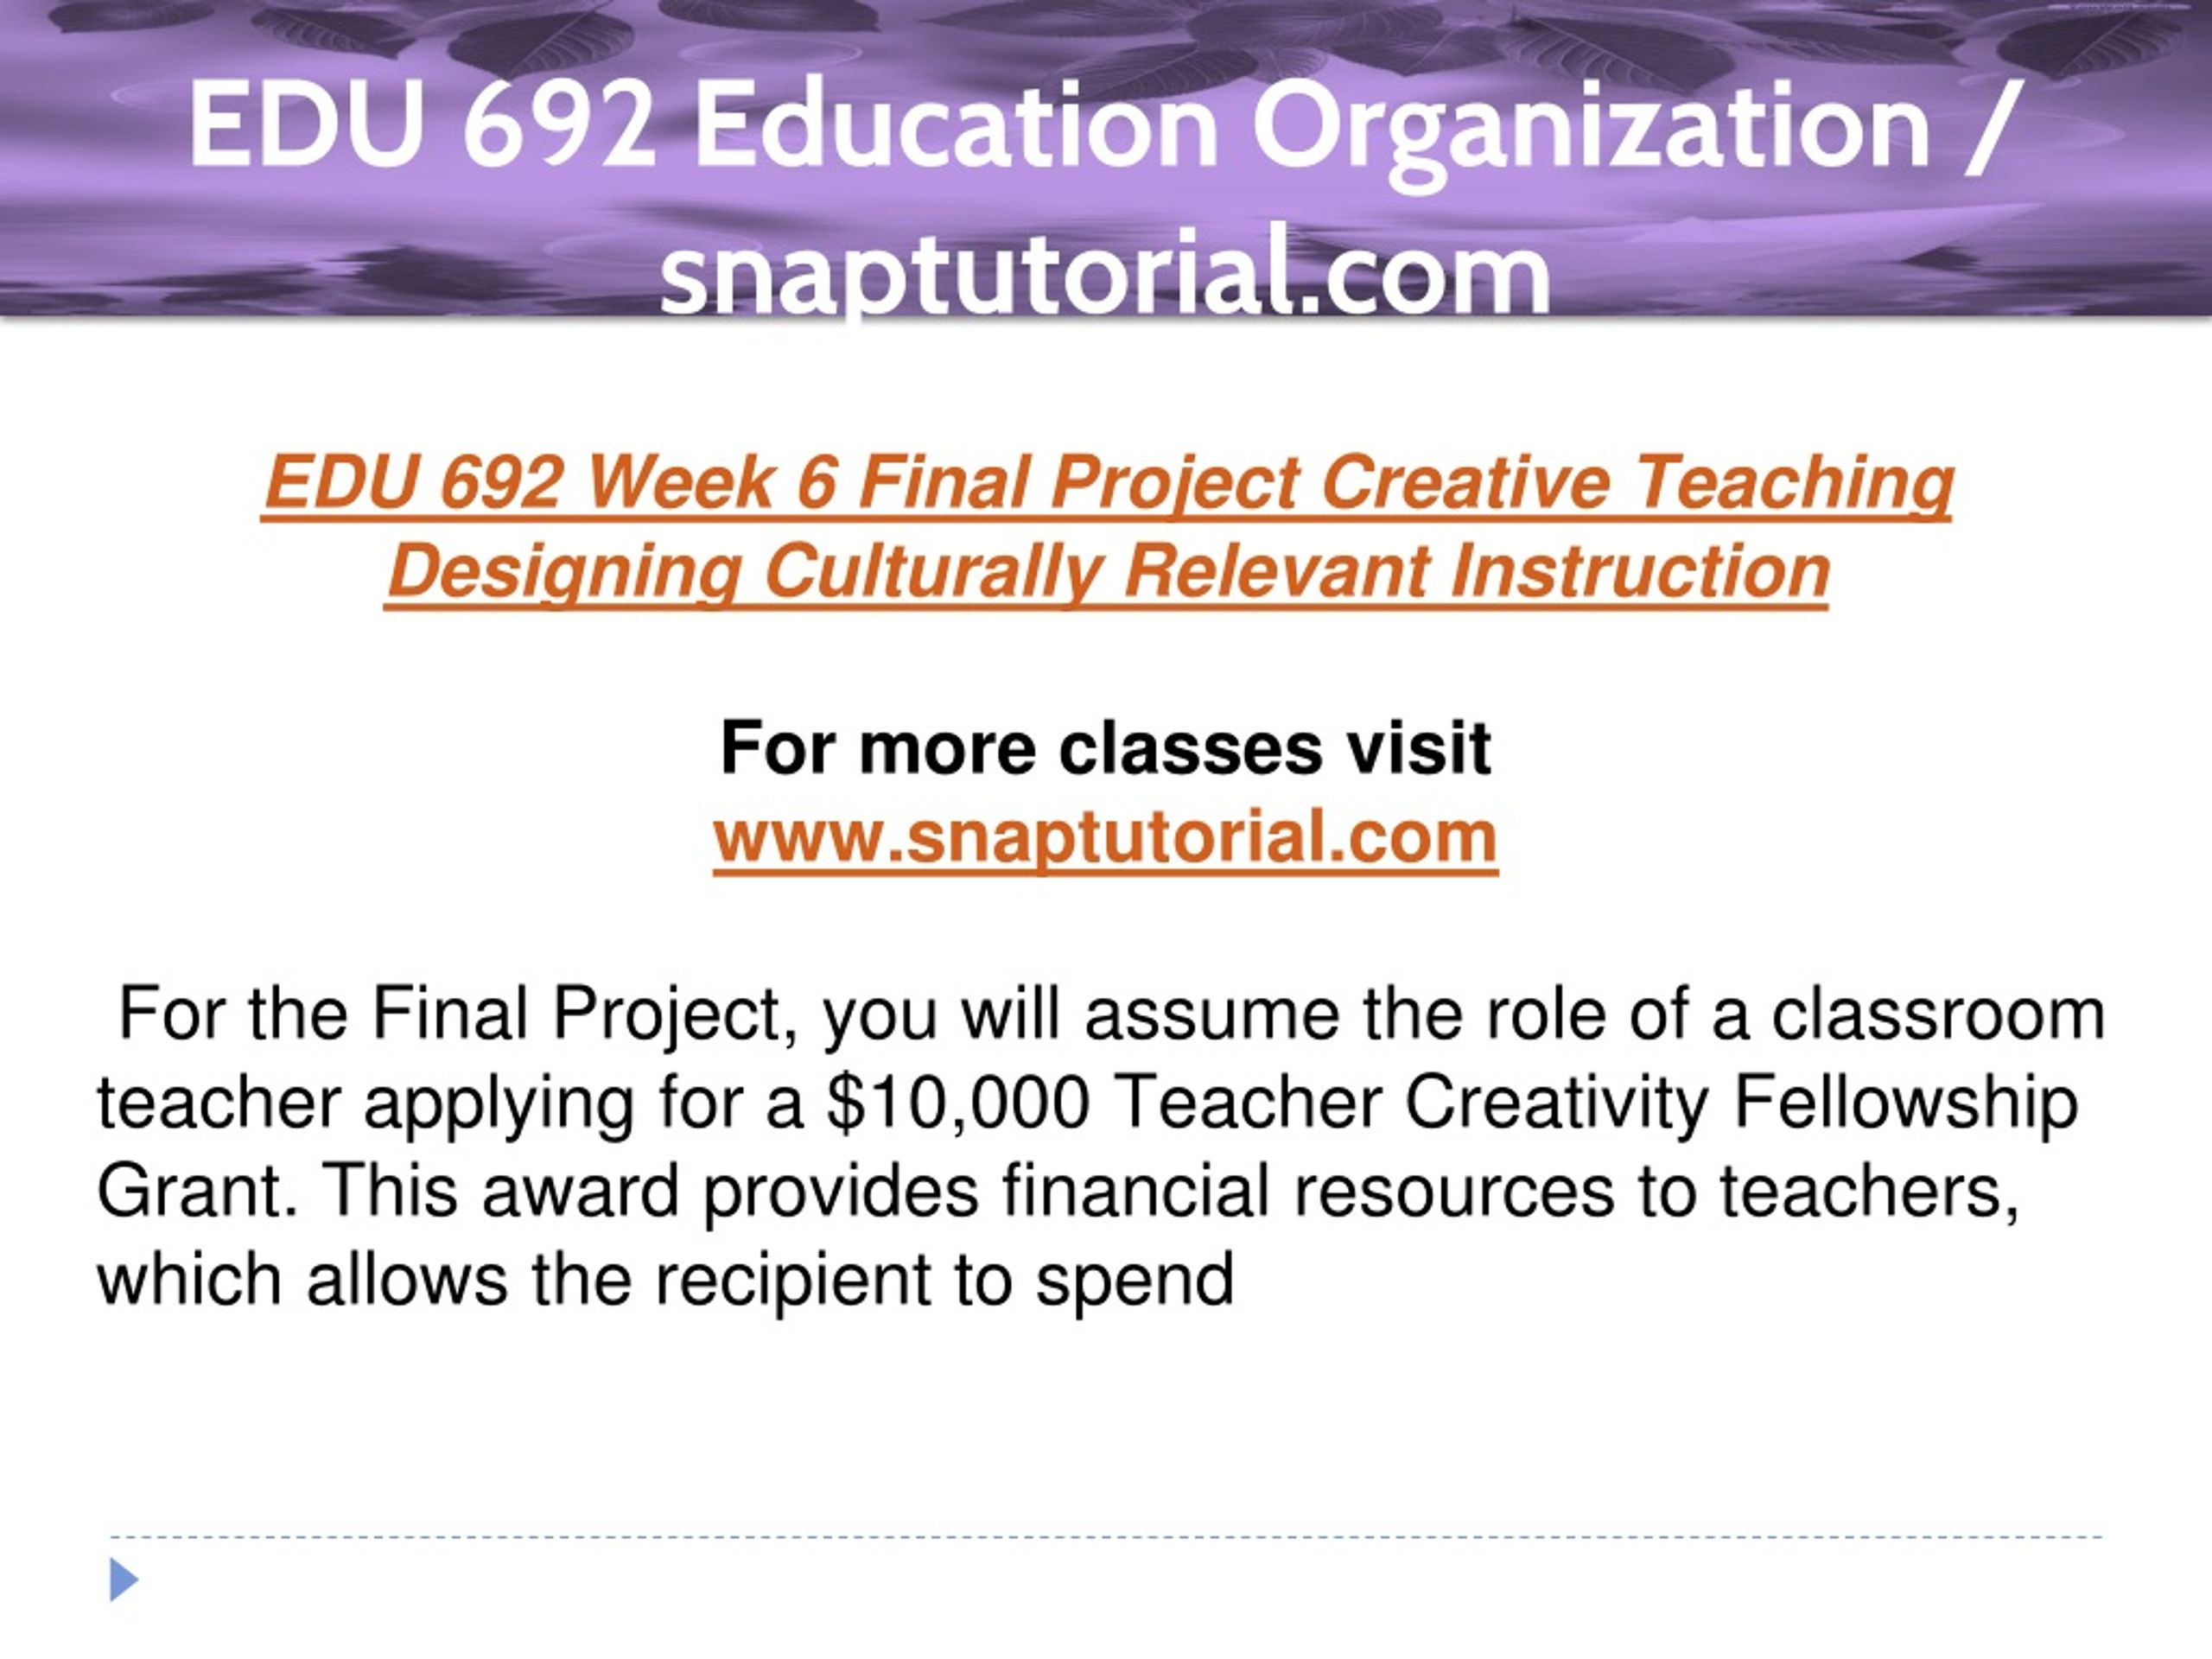Image resolution: width=2212 pixels, height=1659 pixels.
Task: Click the word teachers, ending the third paragraph line
Action: [x=1869, y=1190]
